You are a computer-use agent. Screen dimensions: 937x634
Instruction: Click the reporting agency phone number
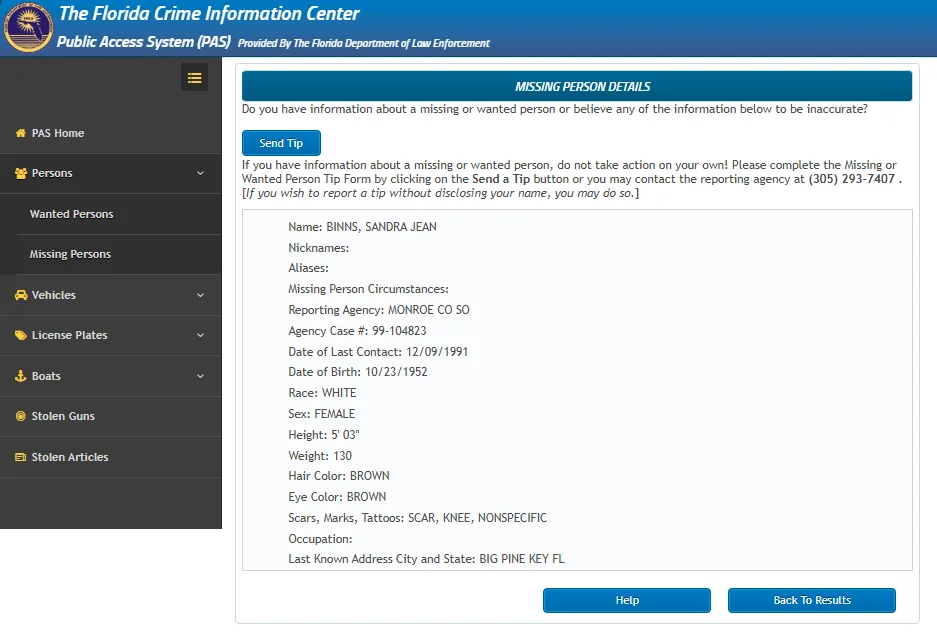pos(852,179)
